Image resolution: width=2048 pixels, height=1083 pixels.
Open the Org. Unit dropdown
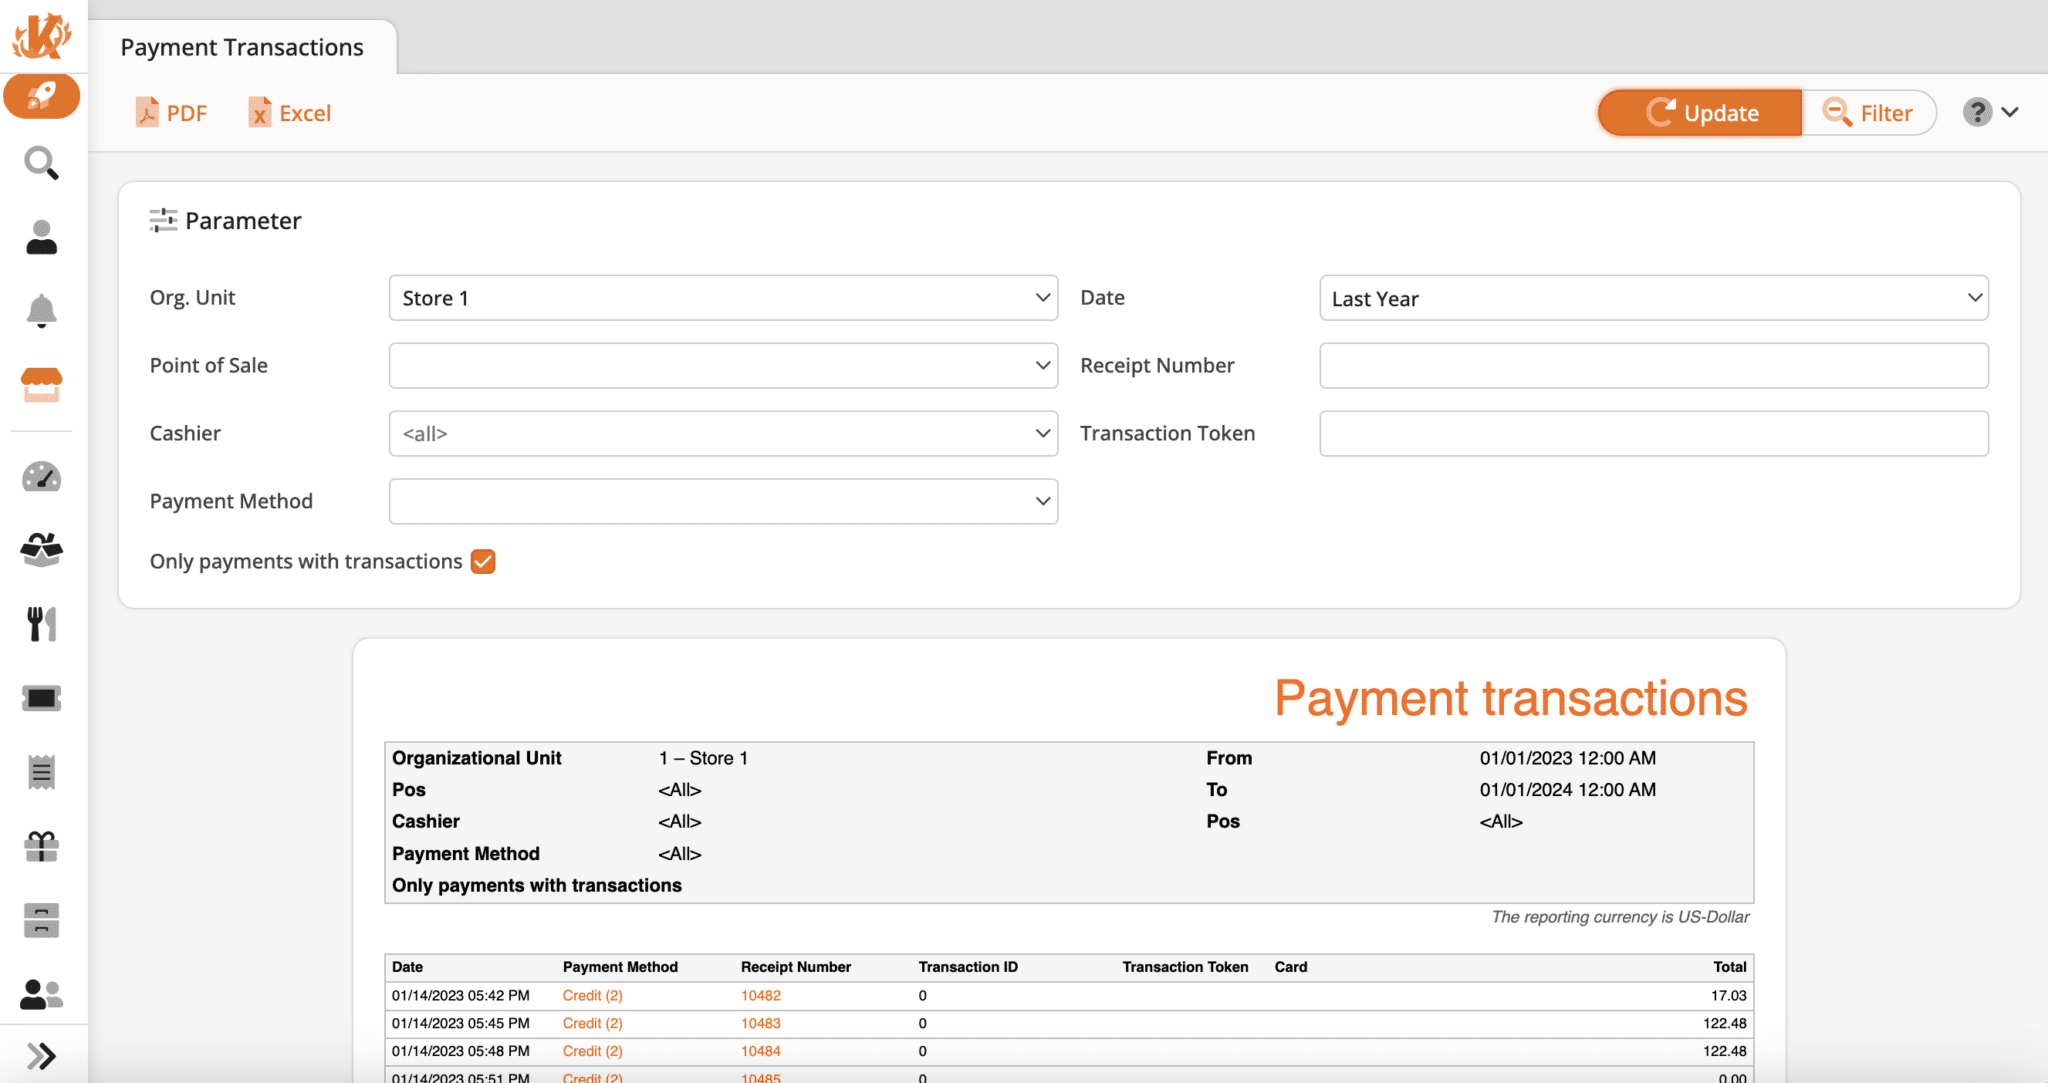click(x=722, y=297)
